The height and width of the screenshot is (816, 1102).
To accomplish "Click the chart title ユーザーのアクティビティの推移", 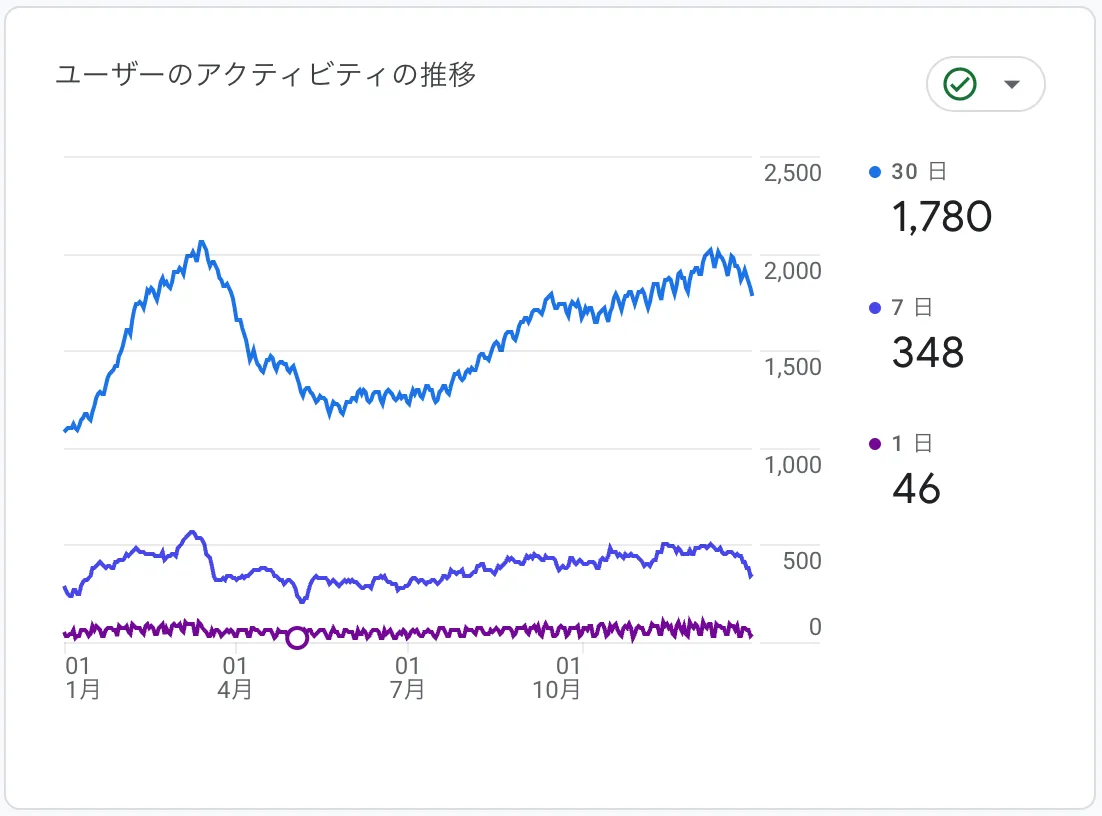I will 268,73.
